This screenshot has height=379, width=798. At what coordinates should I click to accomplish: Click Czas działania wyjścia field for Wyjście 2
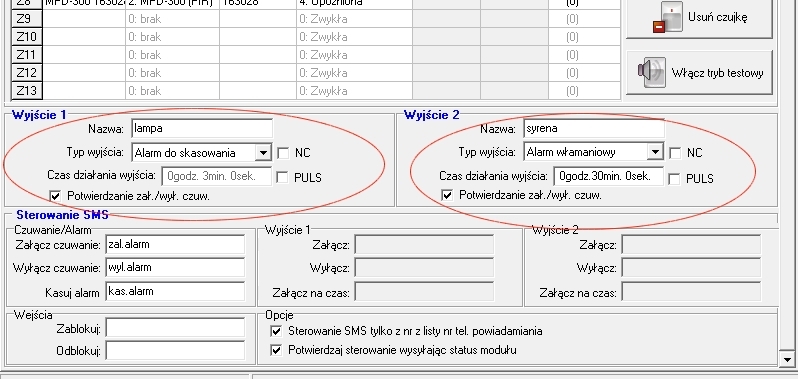click(609, 177)
